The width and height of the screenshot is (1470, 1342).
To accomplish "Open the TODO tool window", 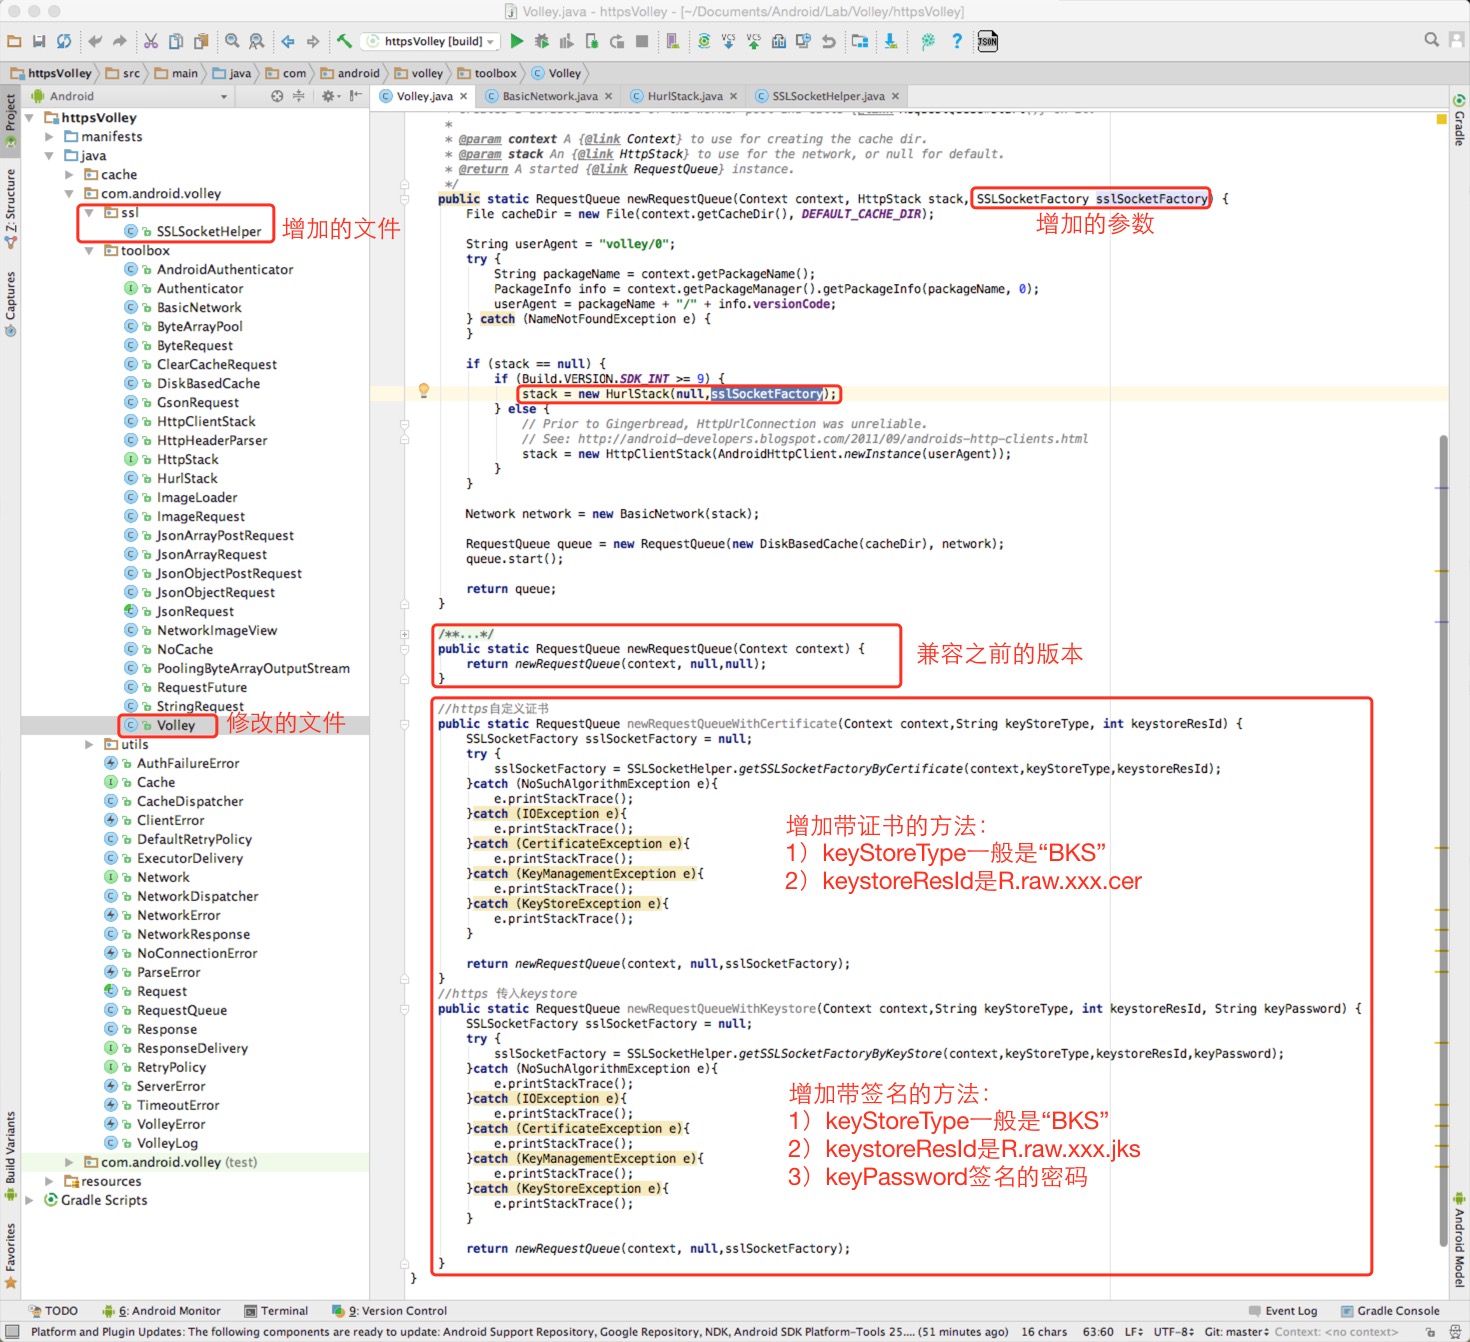I will [53, 1311].
